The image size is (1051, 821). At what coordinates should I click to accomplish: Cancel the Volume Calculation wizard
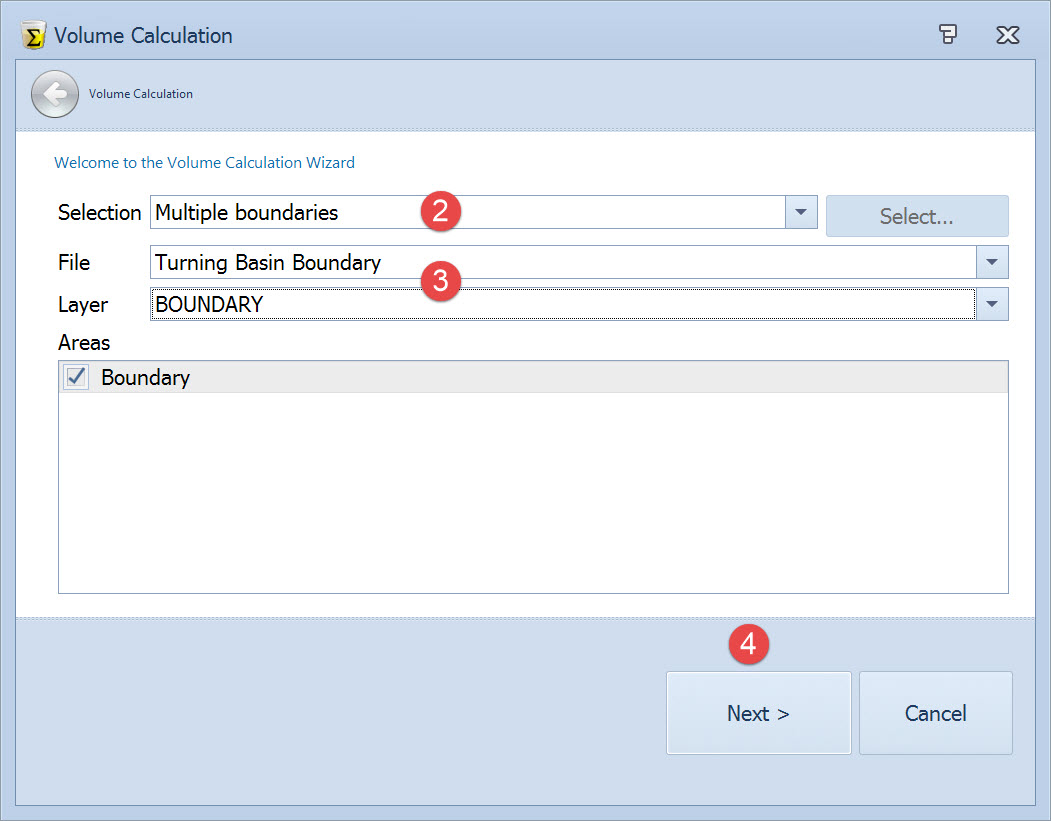pyautogui.click(x=935, y=713)
